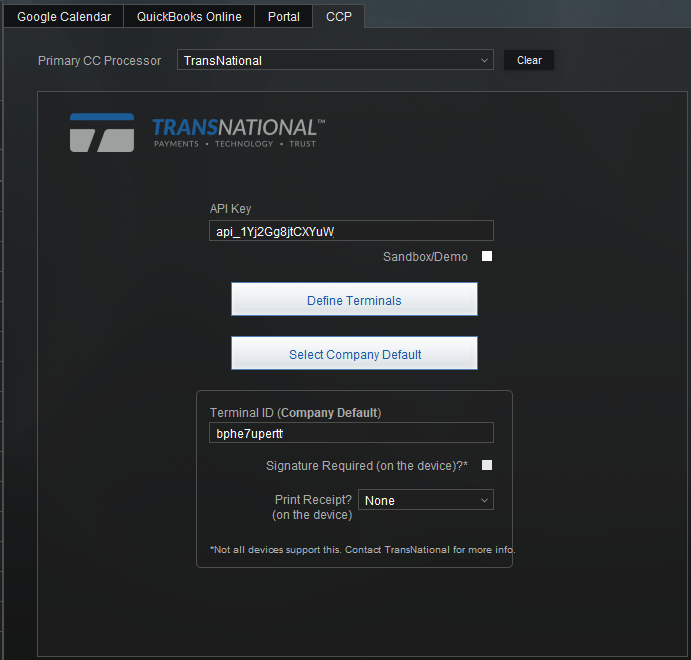691x660 pixels.
Task: Click the 'Signature Required (on the device)?*' label
Action: (367, 466)
